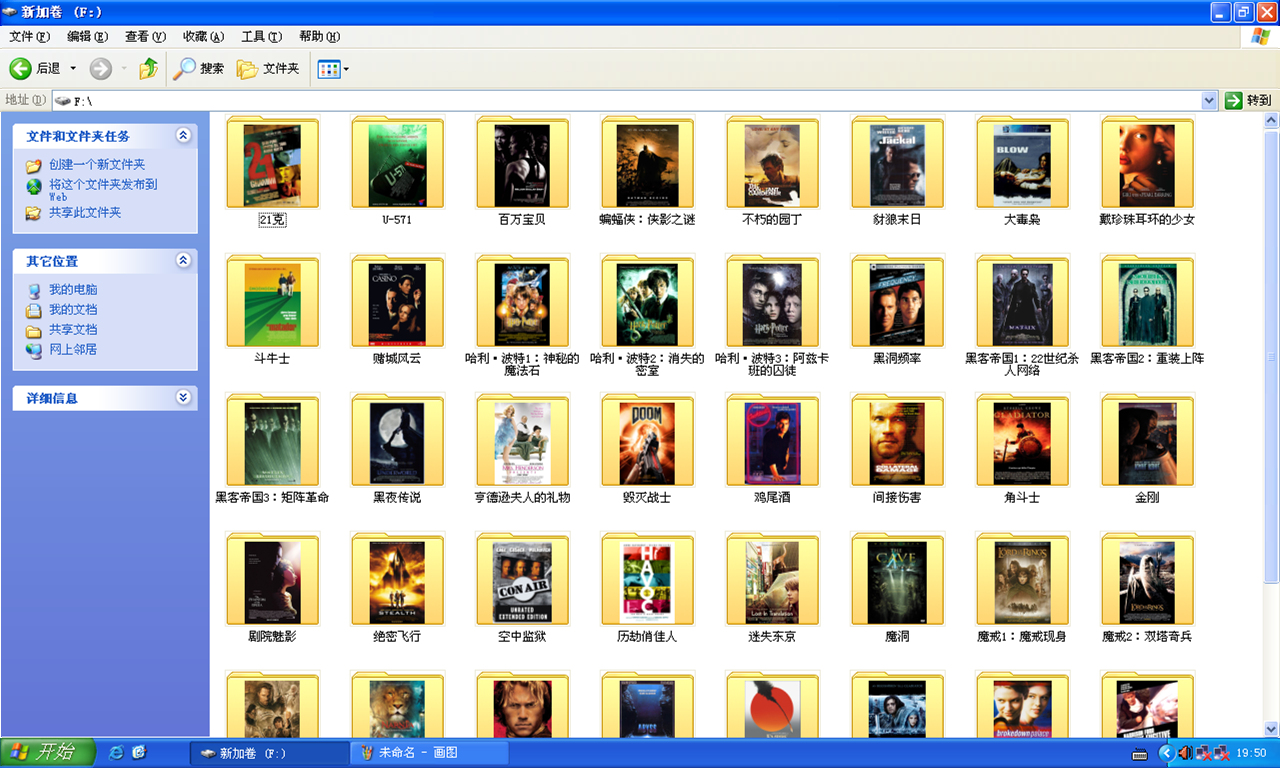Click the 转到 go button

pos(1249,101)
